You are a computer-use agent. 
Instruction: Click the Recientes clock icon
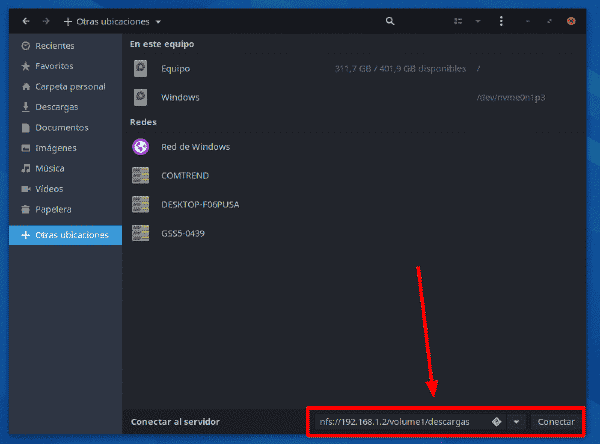(x=26, y=46)
